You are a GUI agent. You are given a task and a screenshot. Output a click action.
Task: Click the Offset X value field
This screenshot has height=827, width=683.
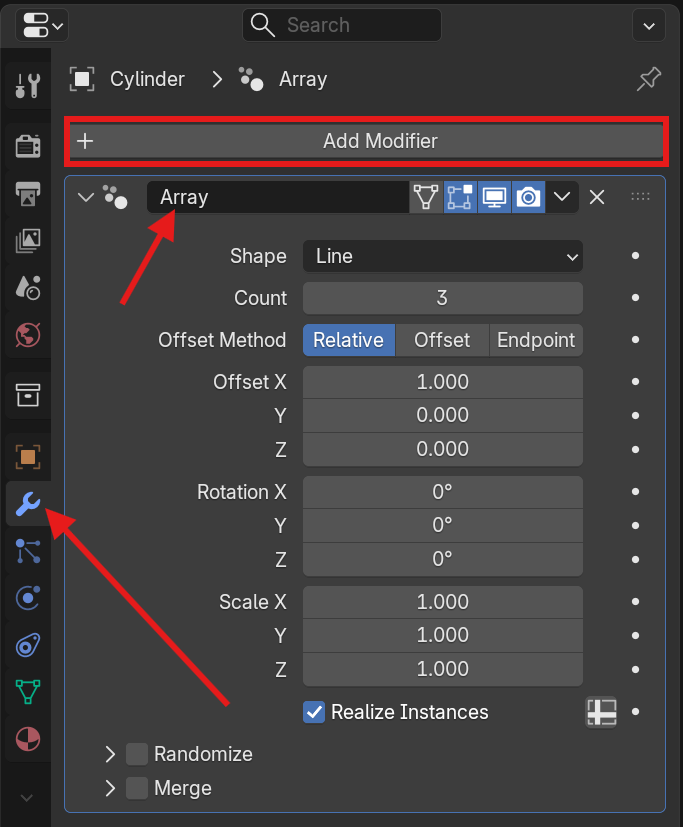443,382
